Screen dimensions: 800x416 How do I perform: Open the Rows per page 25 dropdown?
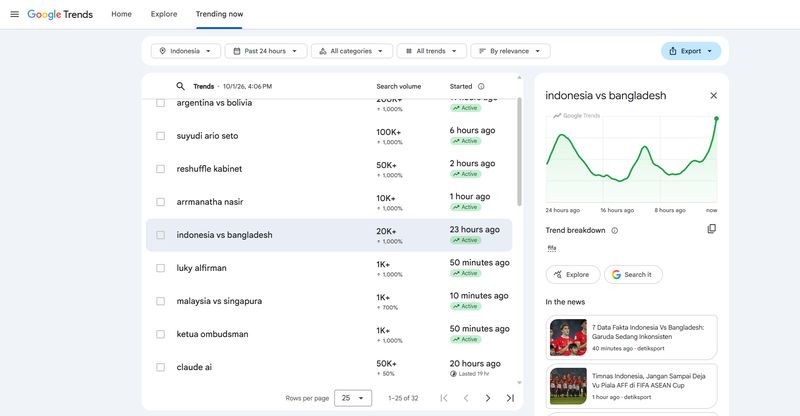coord(353,398)
